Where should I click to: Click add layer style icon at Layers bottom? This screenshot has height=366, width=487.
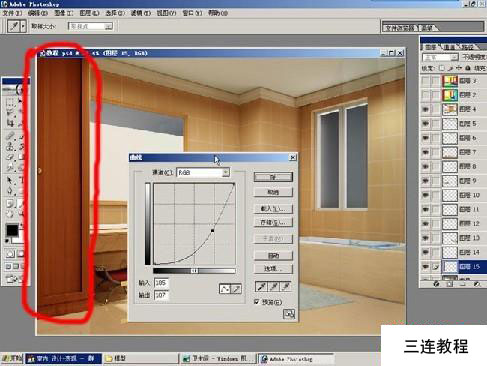point(436,284)
